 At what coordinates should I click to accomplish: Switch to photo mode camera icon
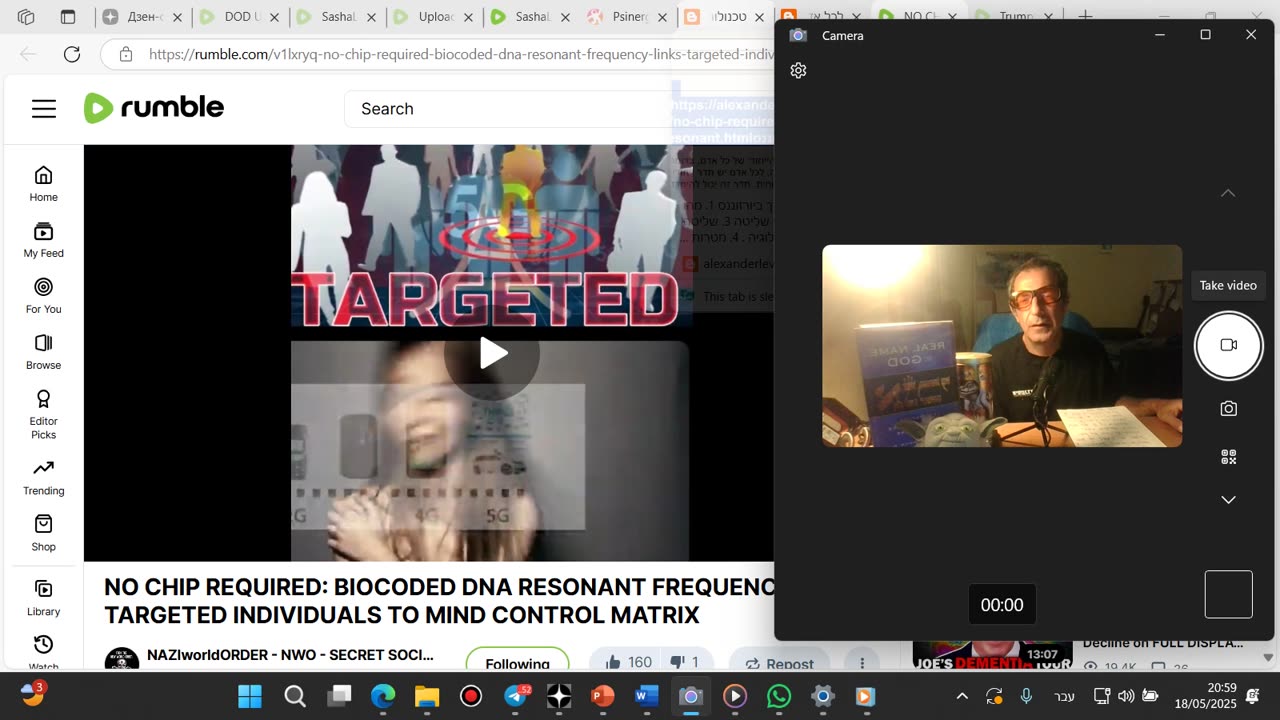1228,408
